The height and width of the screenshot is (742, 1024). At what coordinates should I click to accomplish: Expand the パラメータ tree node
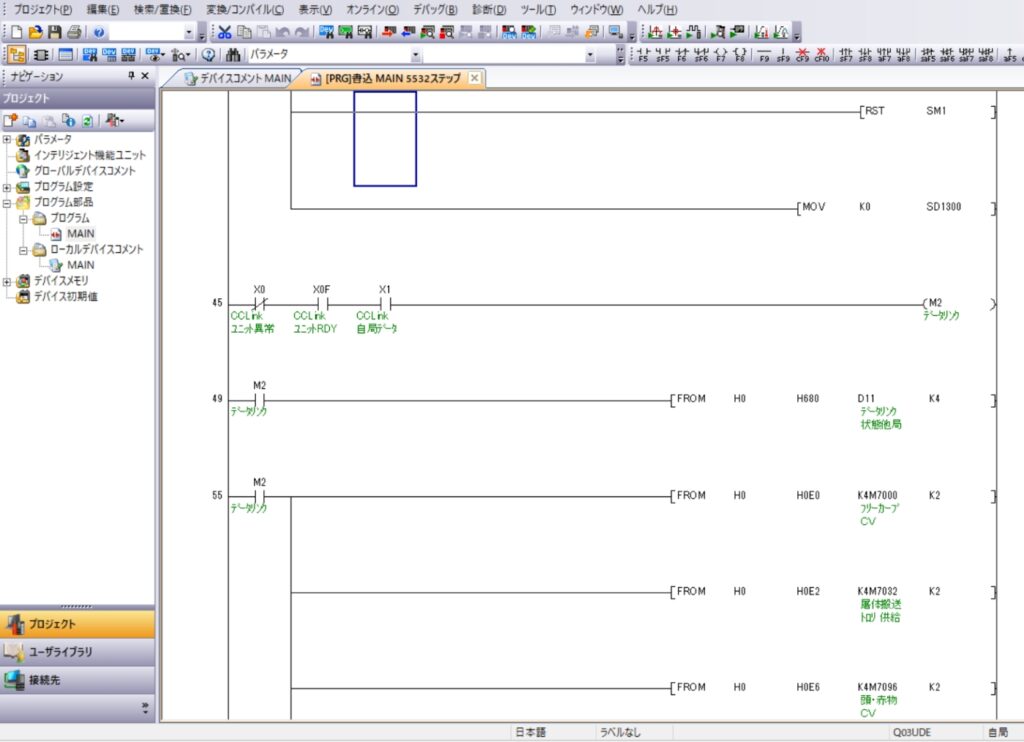point(8,139)
